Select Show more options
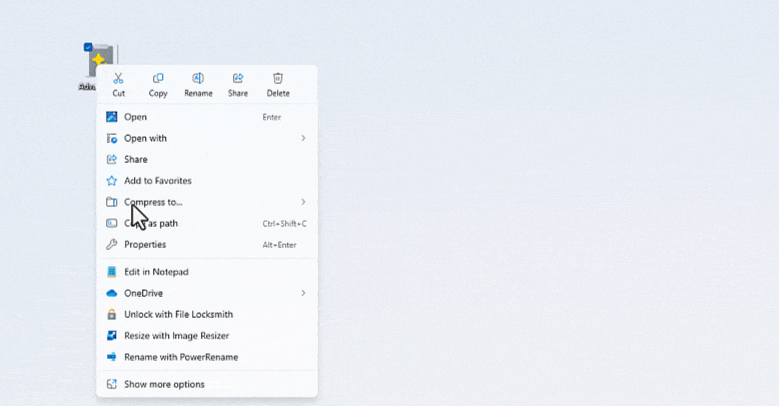 pos(207,384)
